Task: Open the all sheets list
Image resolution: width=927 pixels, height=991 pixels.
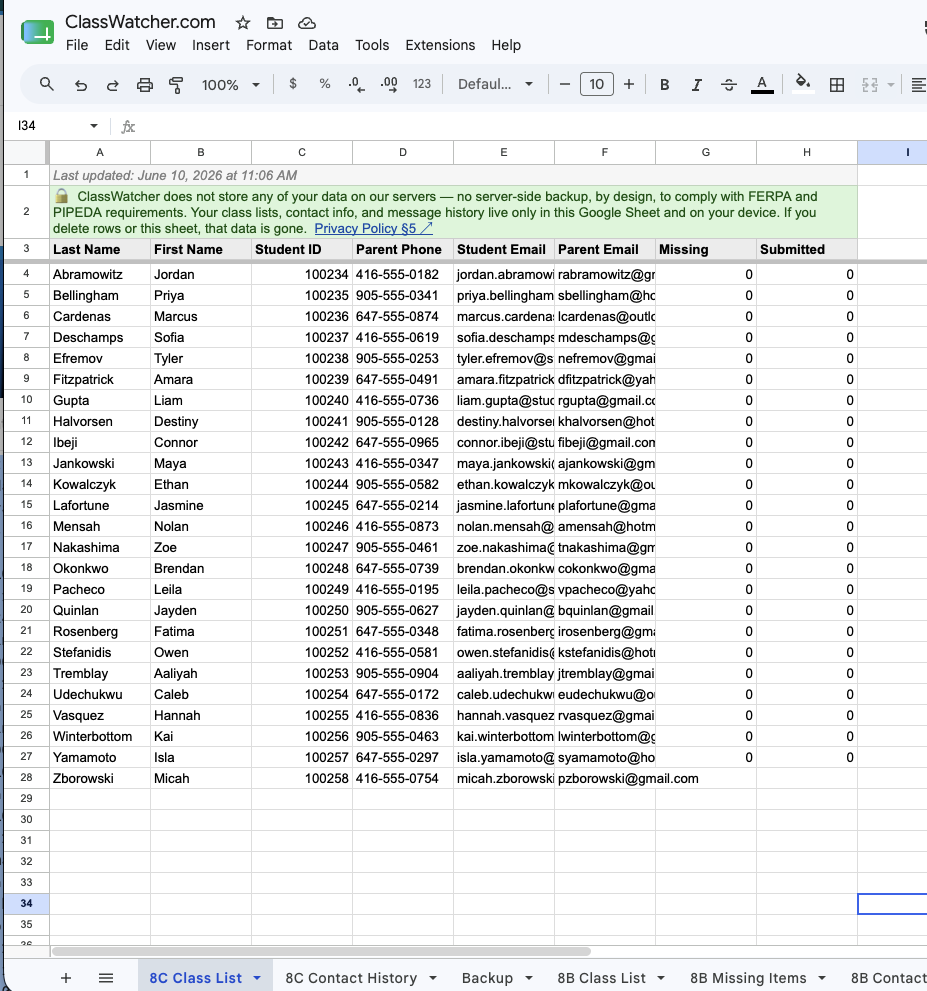Action: pyautogui.click(x=106, y=978)
